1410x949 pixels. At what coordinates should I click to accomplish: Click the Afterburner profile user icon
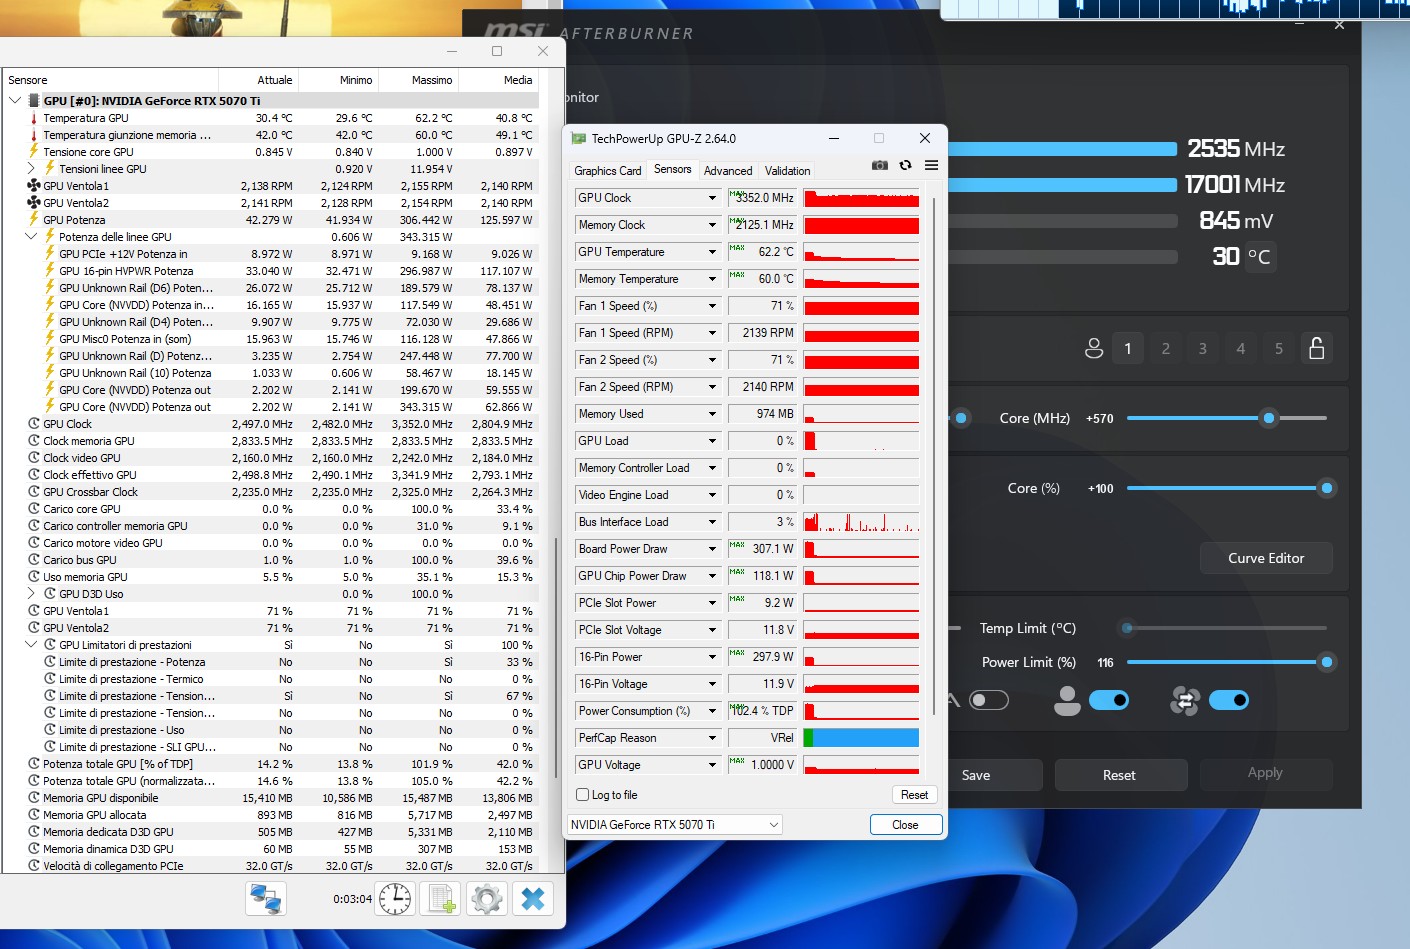(x=1094, y=348)
